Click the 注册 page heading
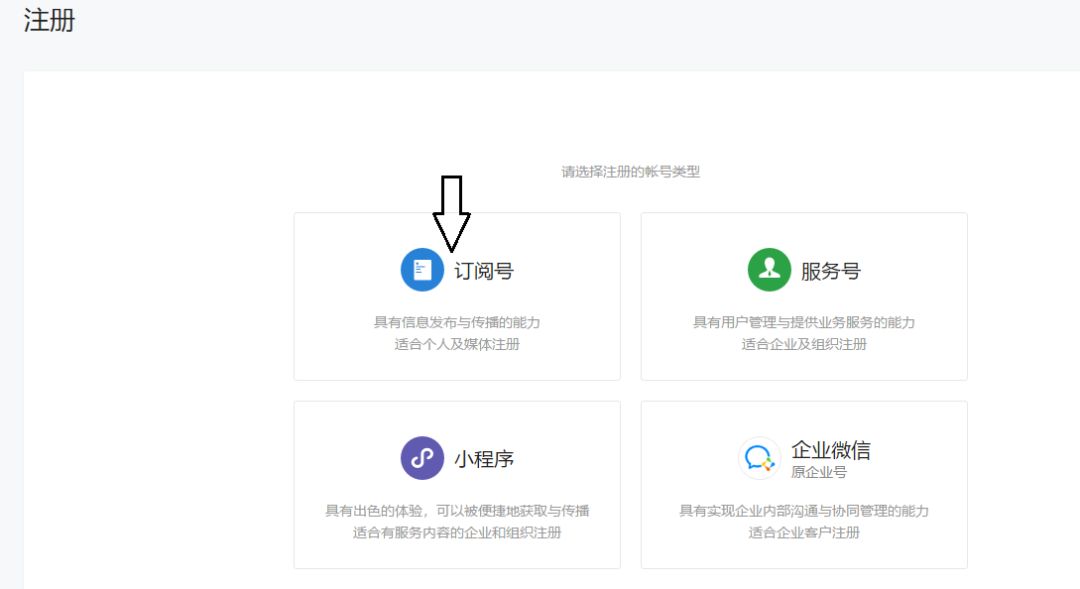 [49, 20]
